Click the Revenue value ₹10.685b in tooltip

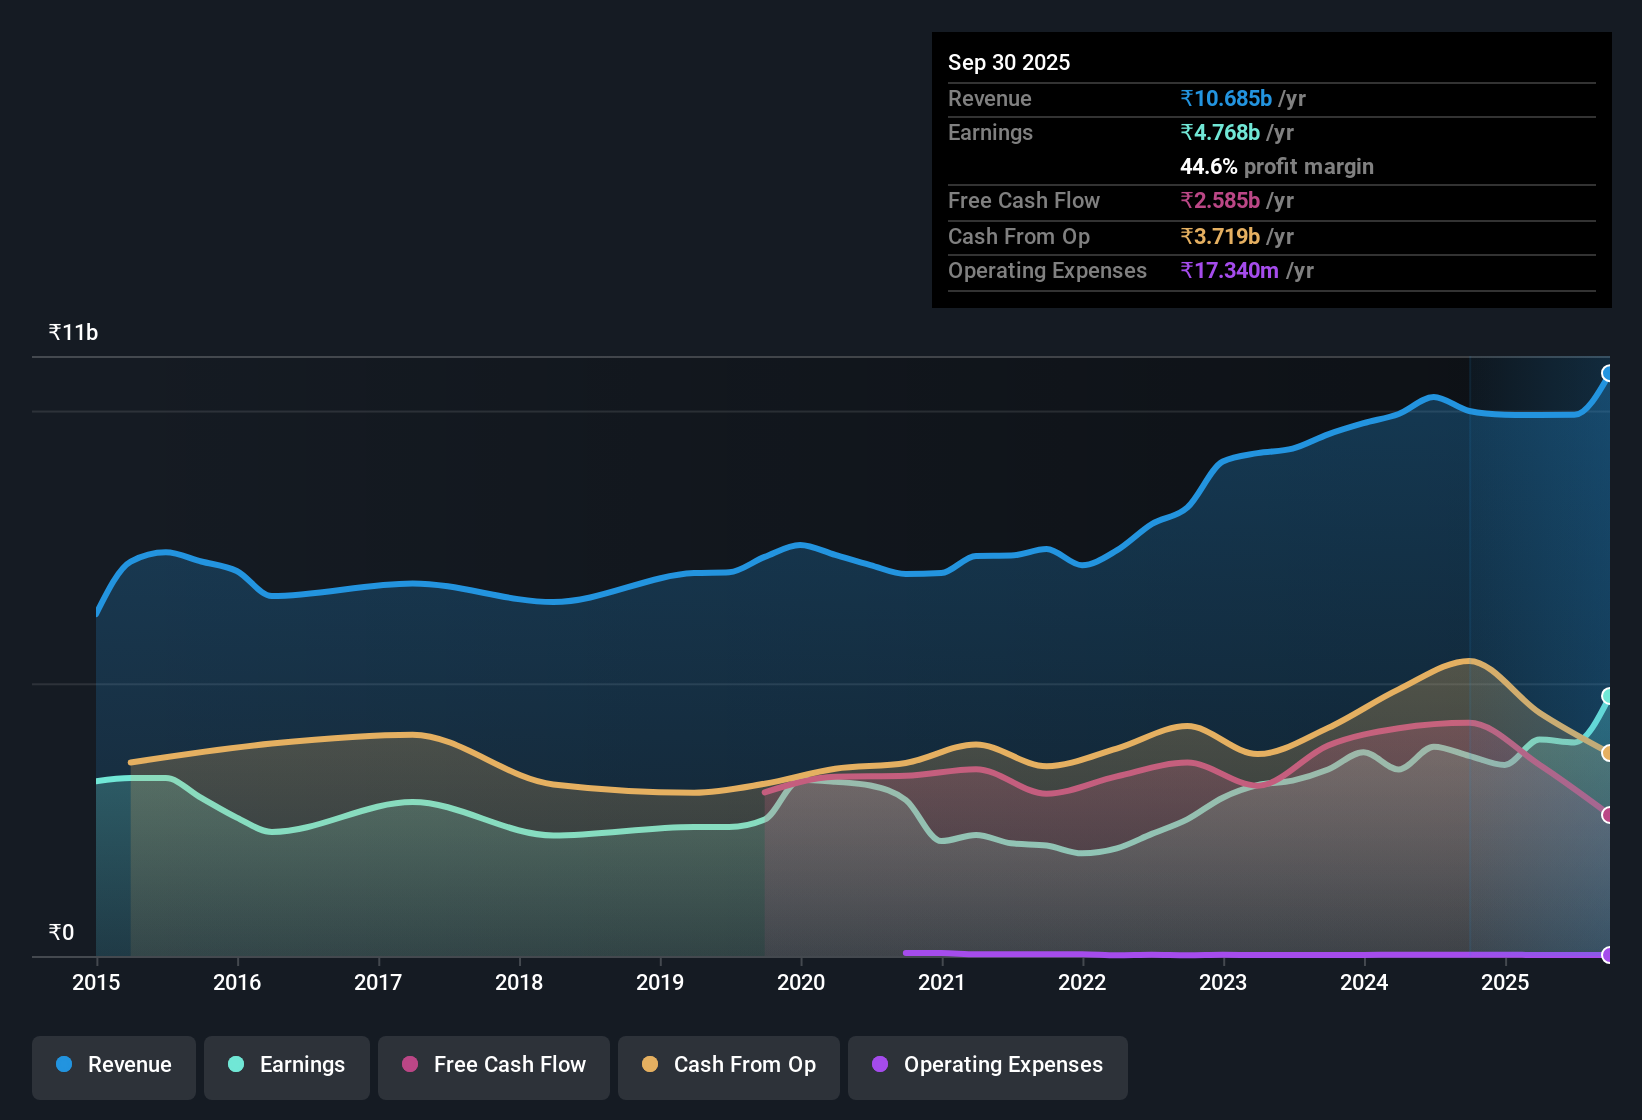(x=1226, y=98)
